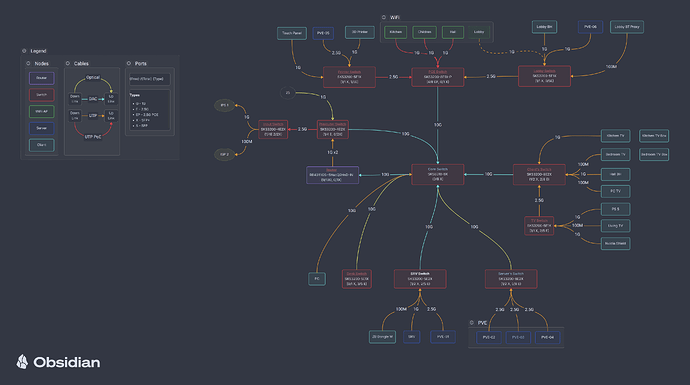This screenshot has width=690, height=385.
Task: Select the Lobby BT Proxy node
Action: pyautogui.click(x=627, y=27)
